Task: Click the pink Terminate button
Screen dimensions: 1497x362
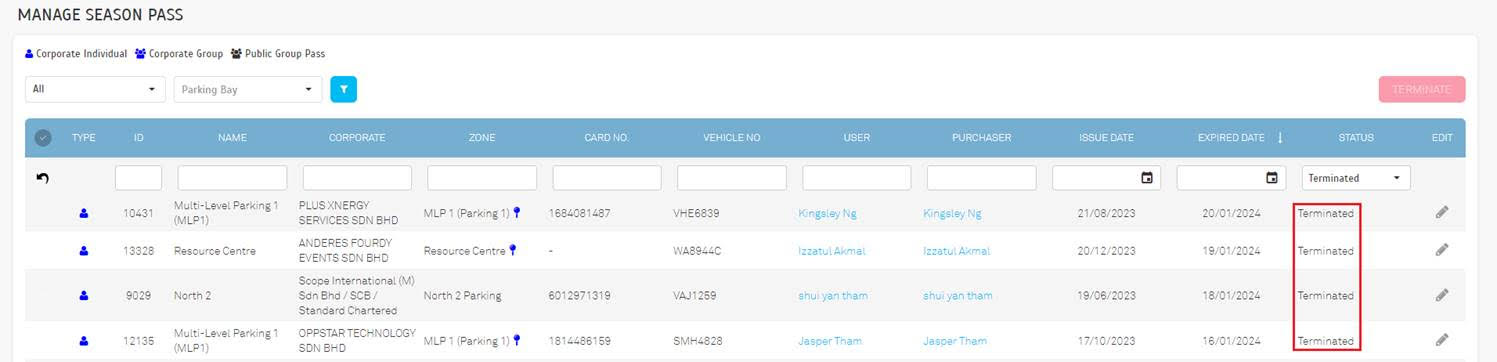Action: [x=1421, y=89]
